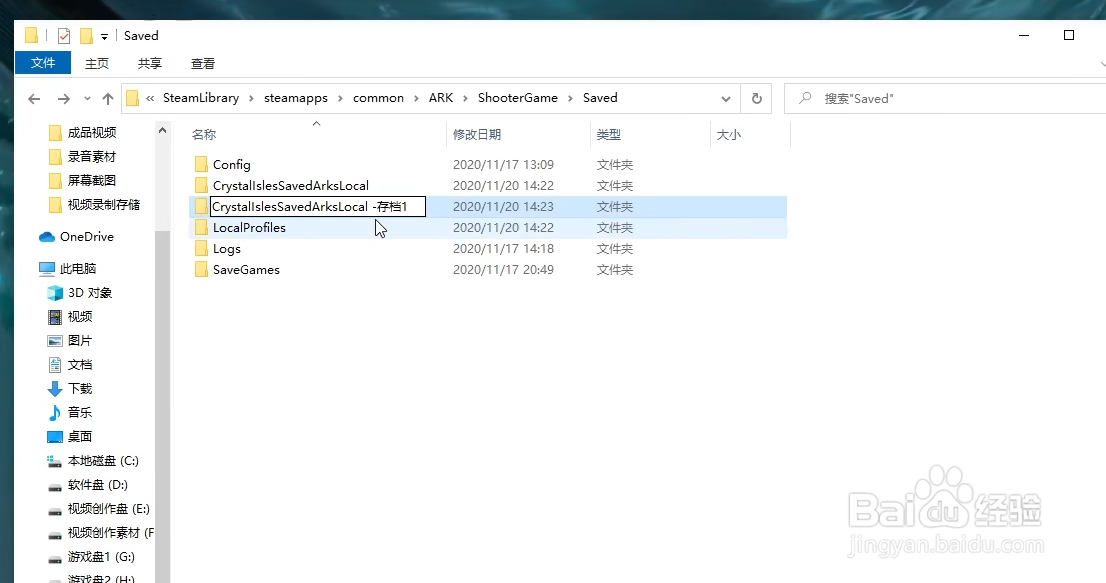
Task: Open 视频录制存储 in the navigation pane
Action: [104, 204]
